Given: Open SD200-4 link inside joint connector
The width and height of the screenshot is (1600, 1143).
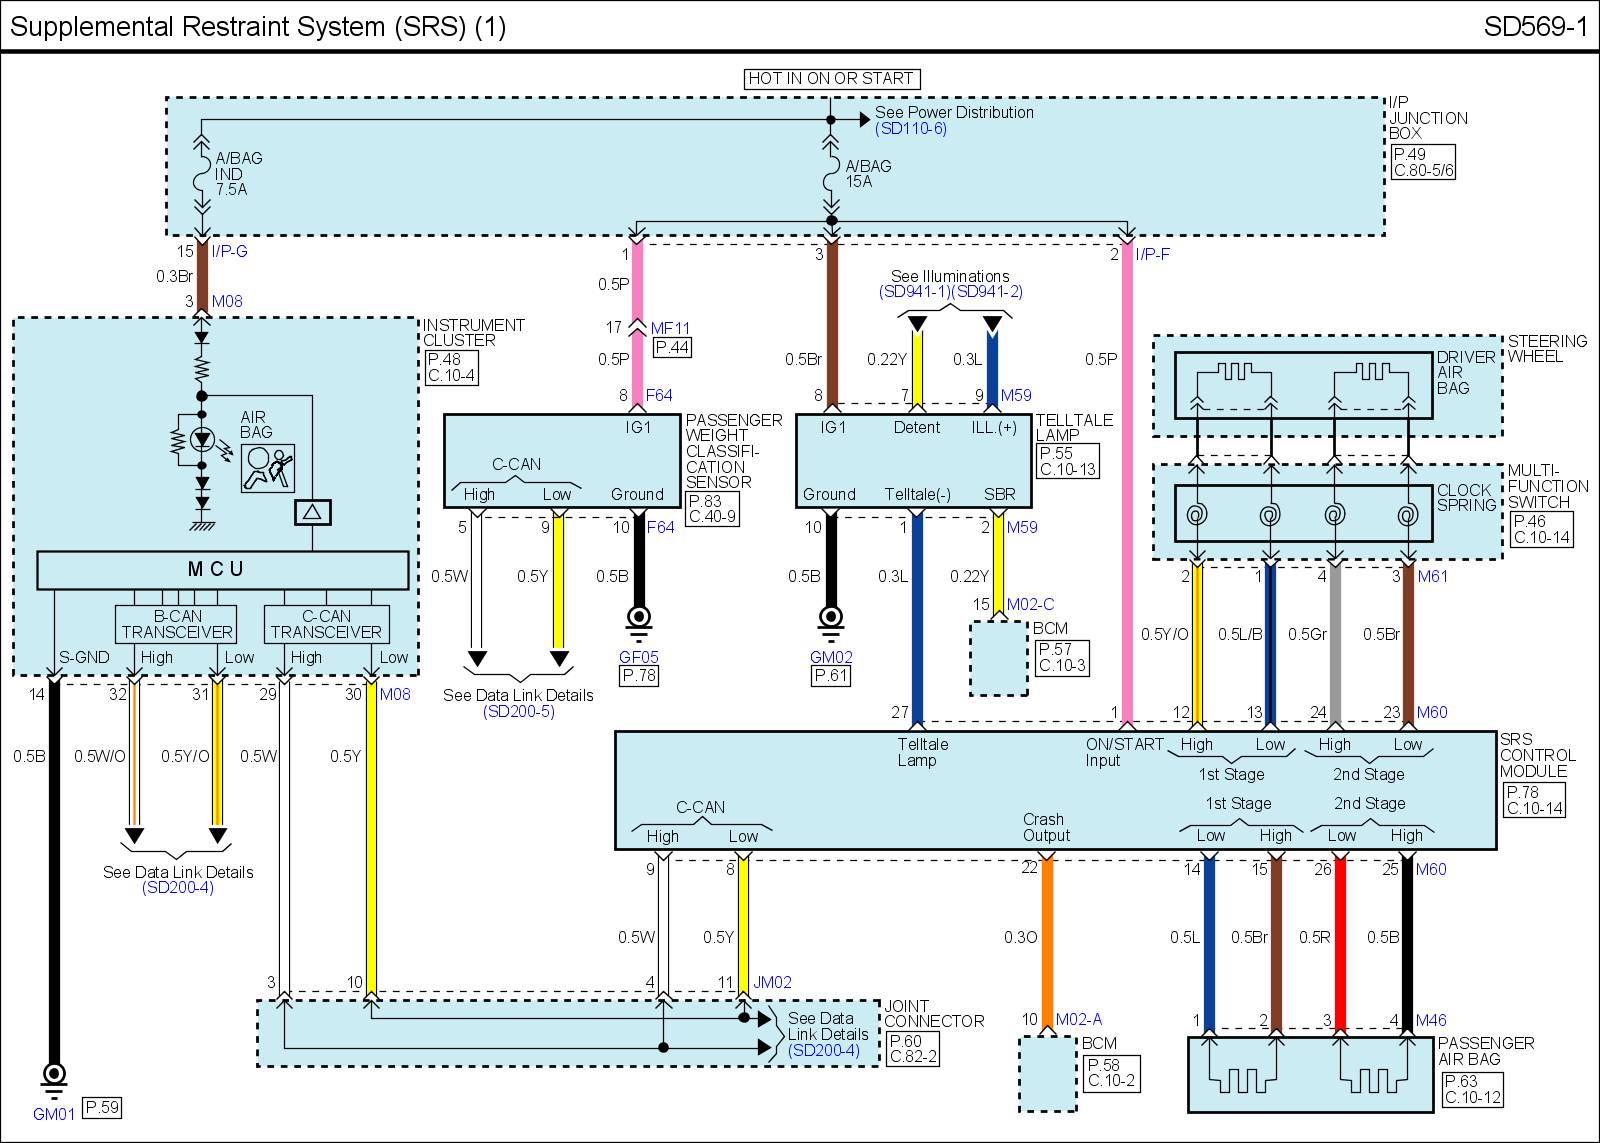Looking at the screenshot, I should coord(823,1050).
